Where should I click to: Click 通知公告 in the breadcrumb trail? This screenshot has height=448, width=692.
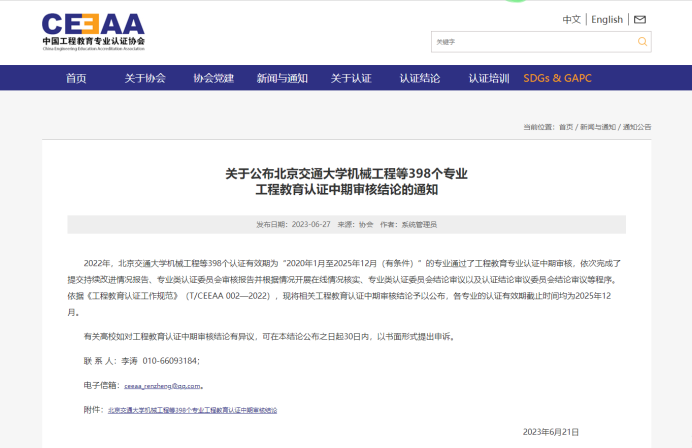point(637,127)
